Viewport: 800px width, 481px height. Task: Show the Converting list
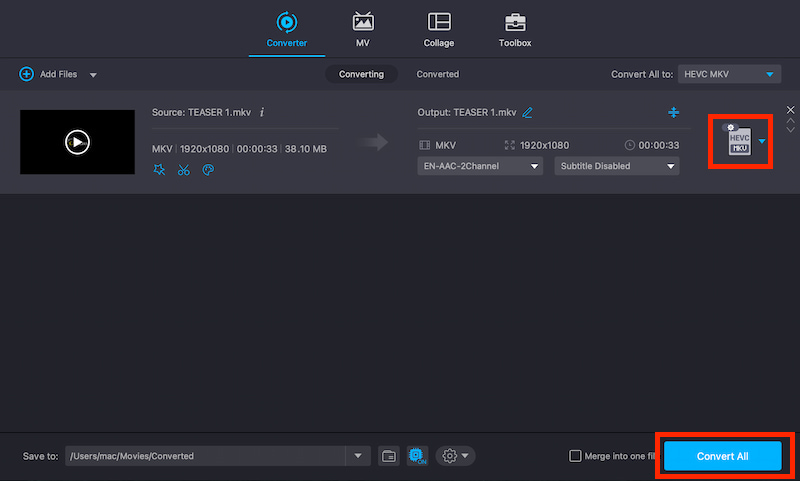361,74
